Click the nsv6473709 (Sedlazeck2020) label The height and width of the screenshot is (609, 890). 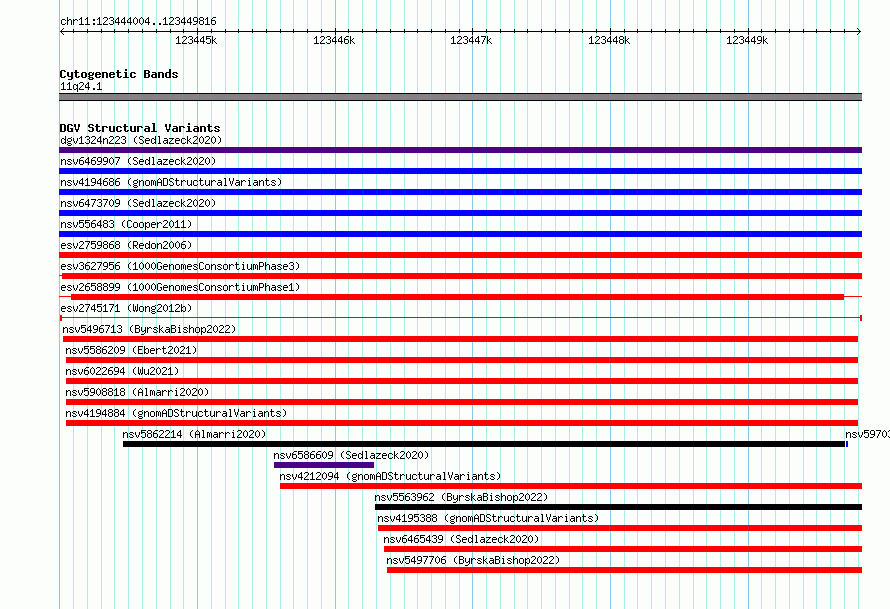point(138,203)
